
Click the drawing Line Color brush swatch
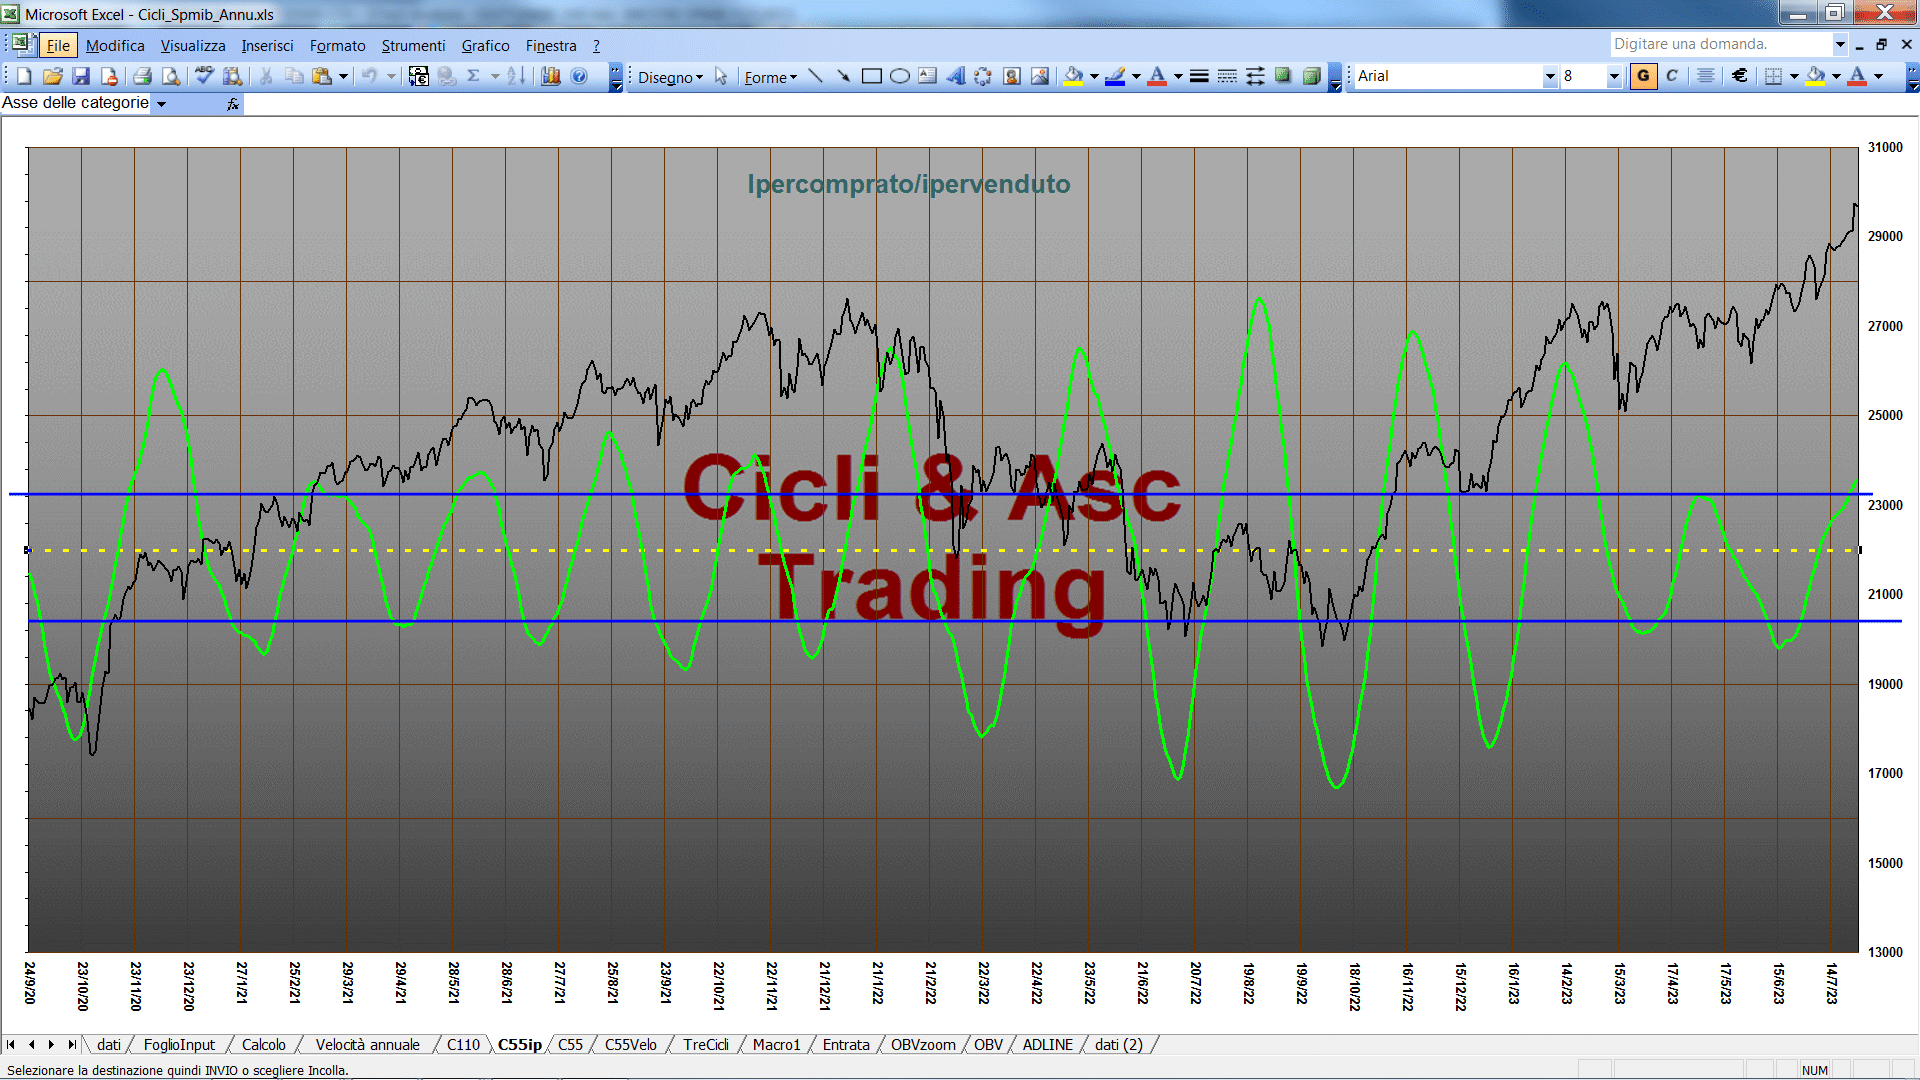click(x=1116, y=76)
